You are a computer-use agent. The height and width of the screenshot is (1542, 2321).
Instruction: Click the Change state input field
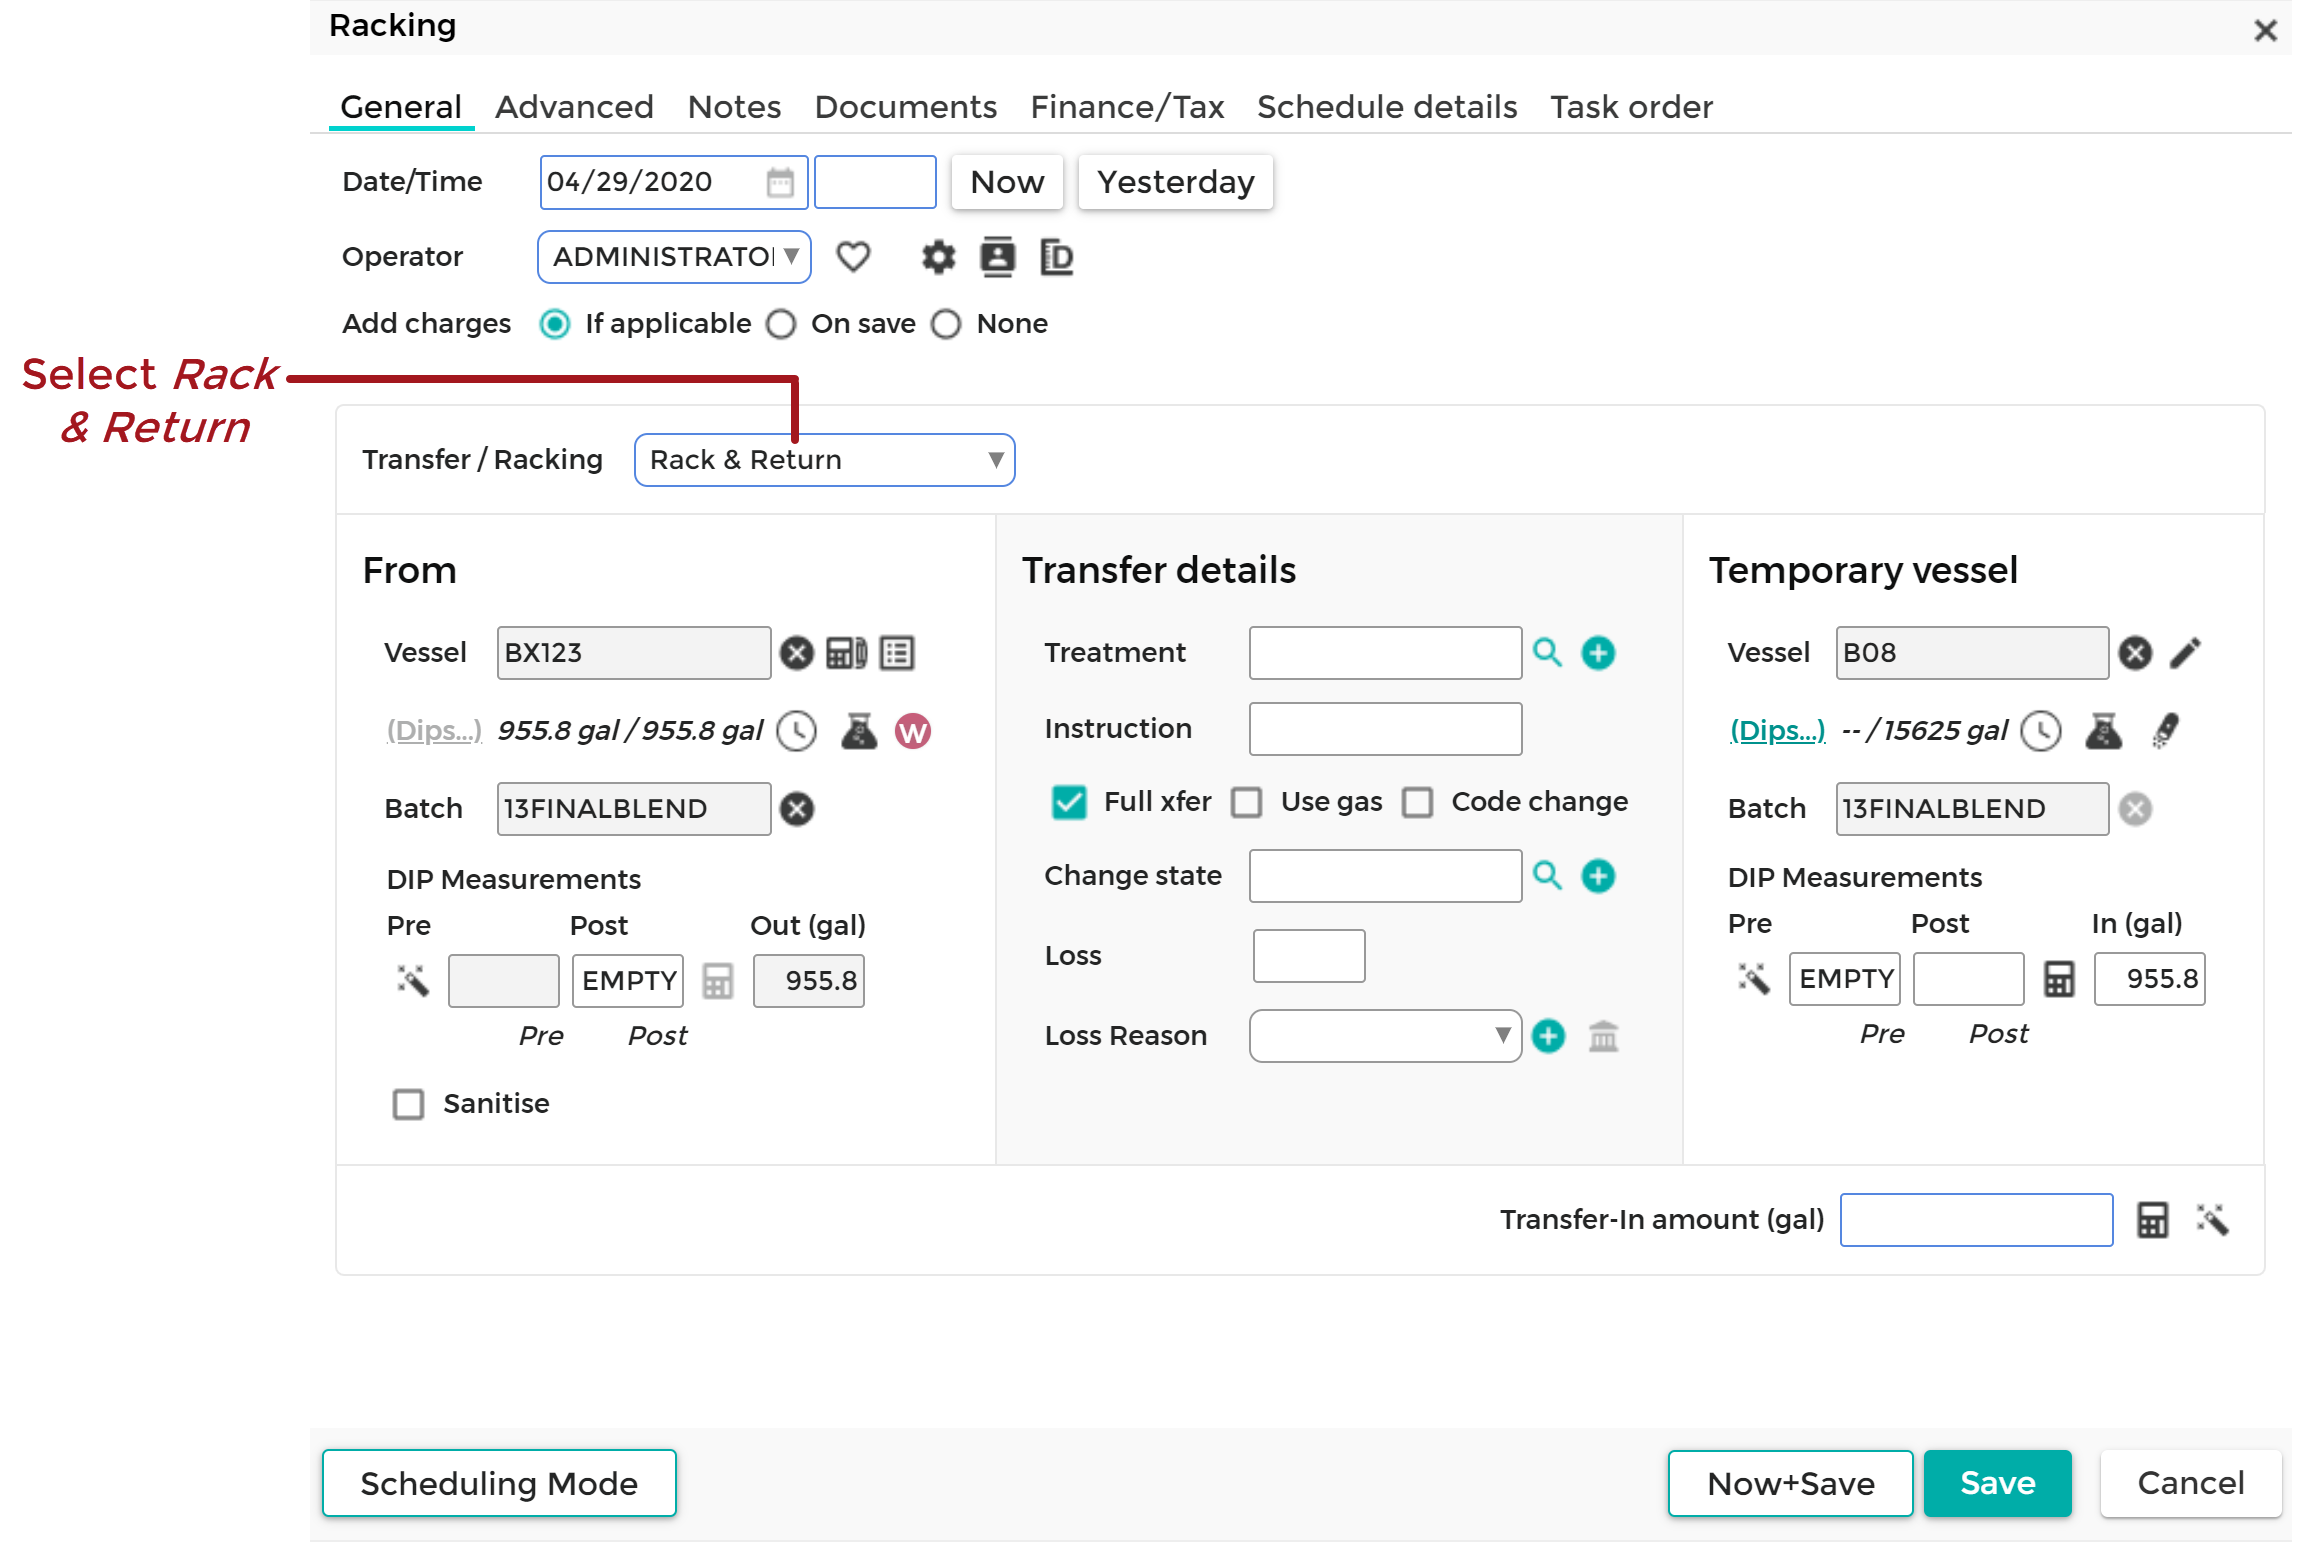click(1385, 876)
